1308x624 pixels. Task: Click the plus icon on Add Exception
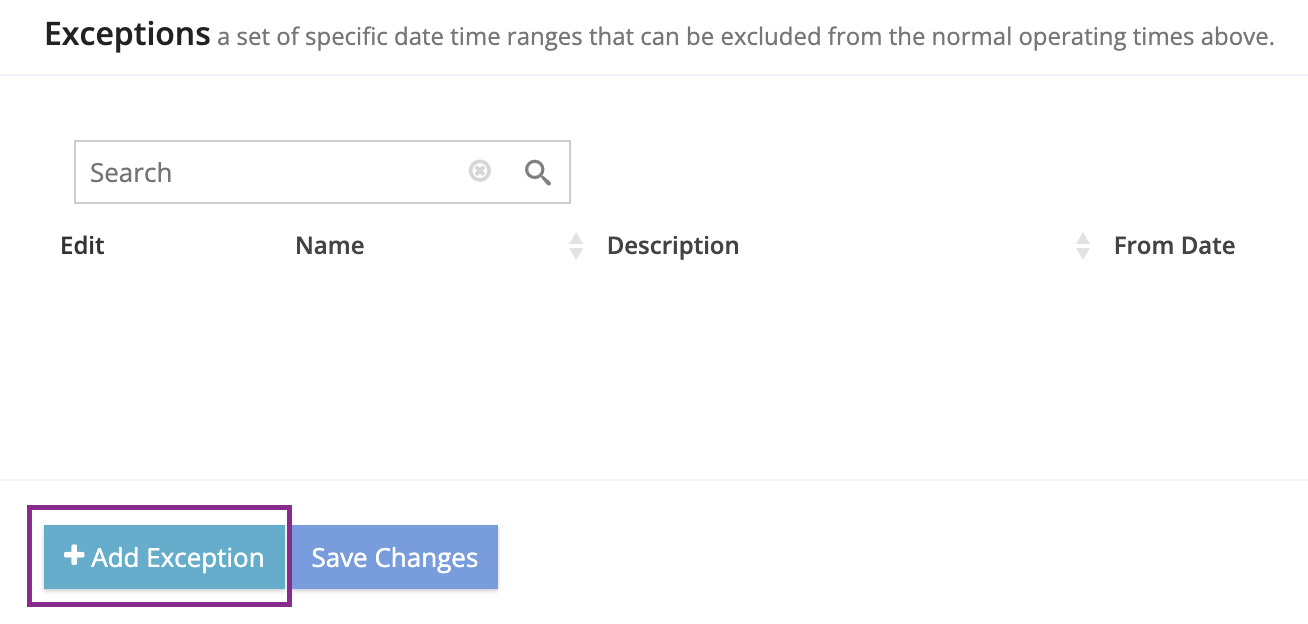pyautogui.click(x=74, y=556)
